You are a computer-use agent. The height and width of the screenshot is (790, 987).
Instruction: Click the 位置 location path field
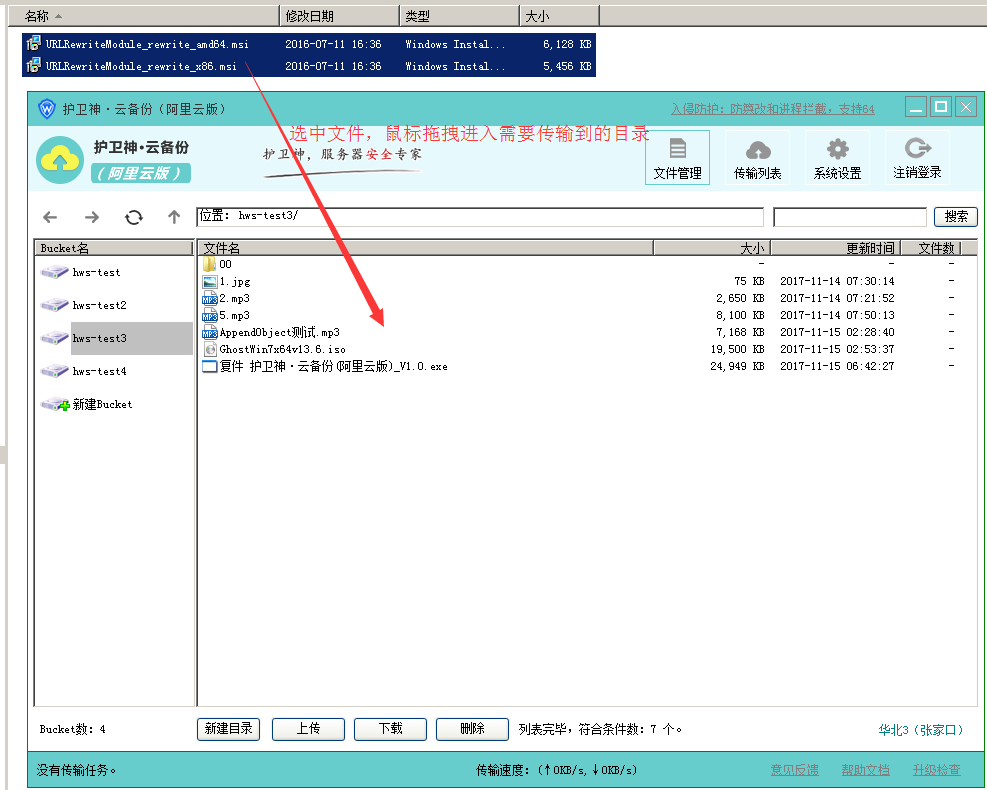click(x=480, y=217)
